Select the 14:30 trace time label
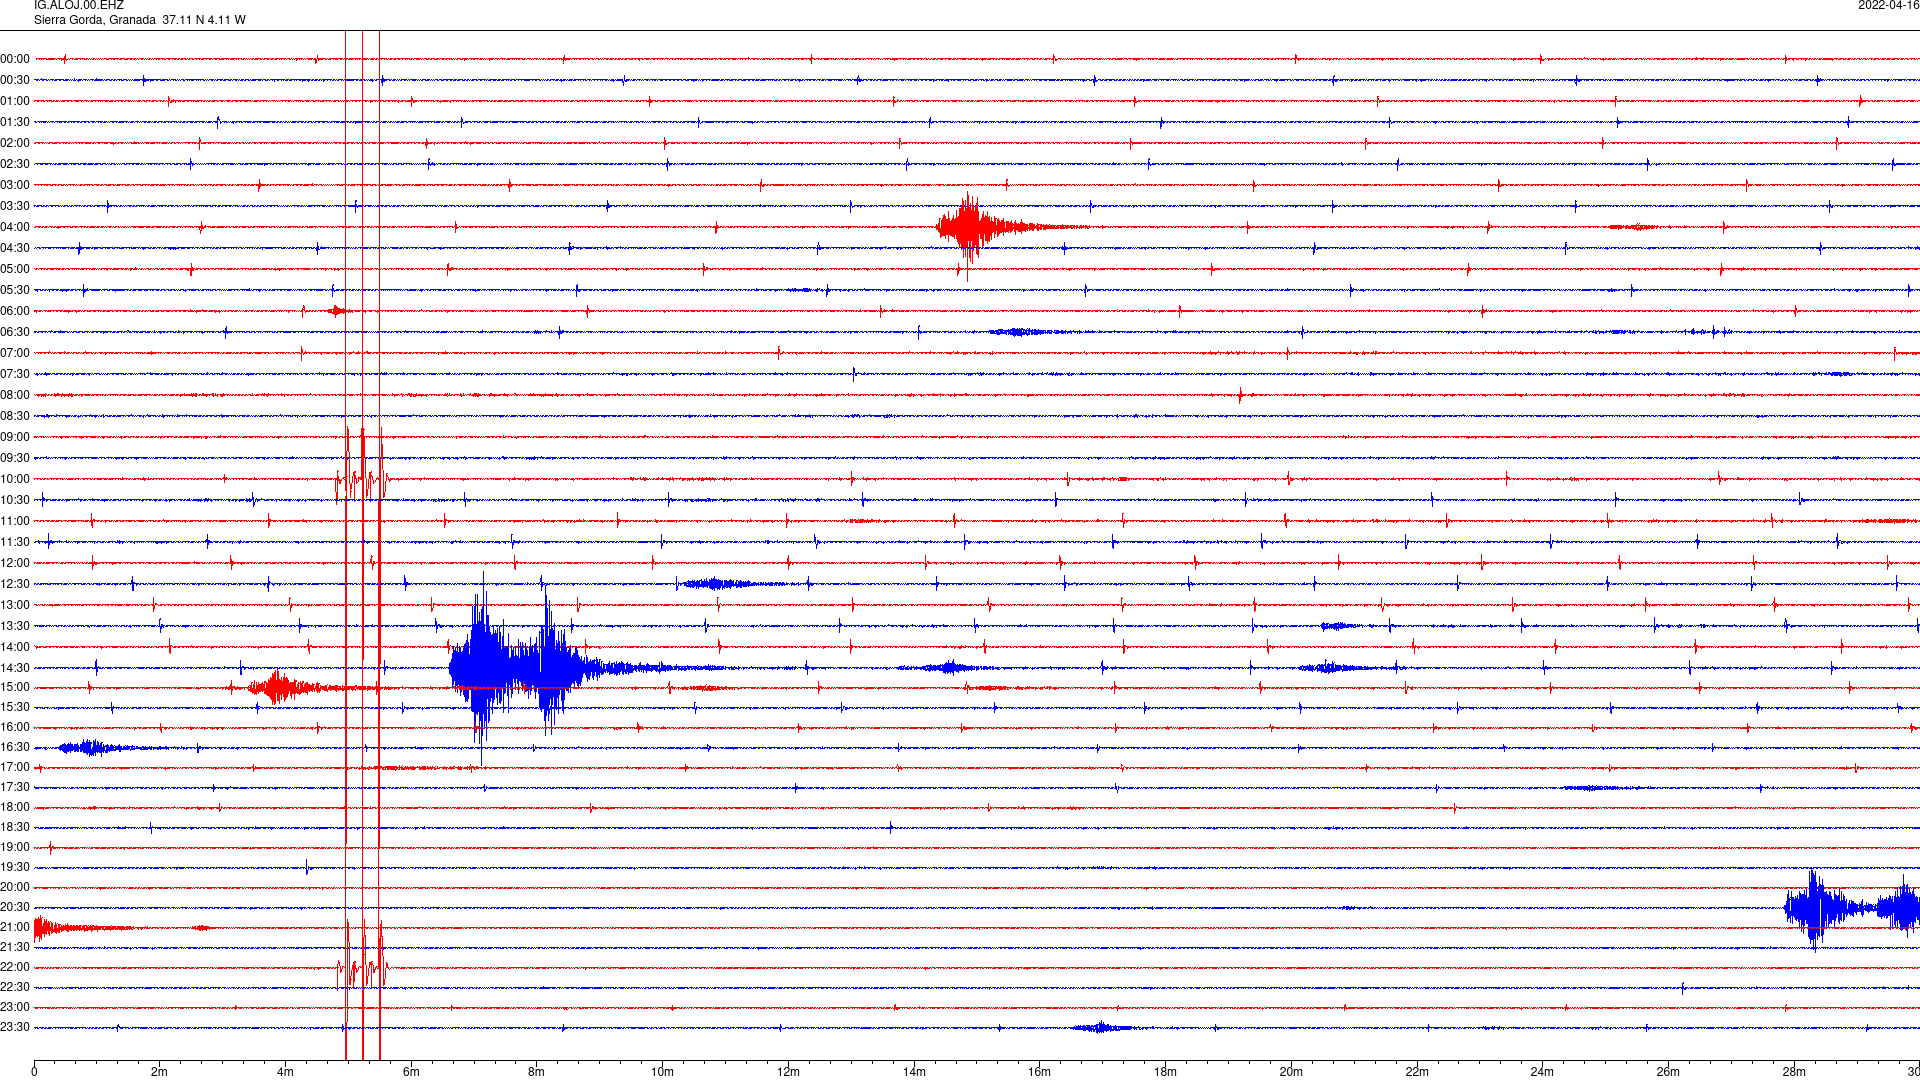This screenshot has height=1080, width=1920. tap(15, 668)
